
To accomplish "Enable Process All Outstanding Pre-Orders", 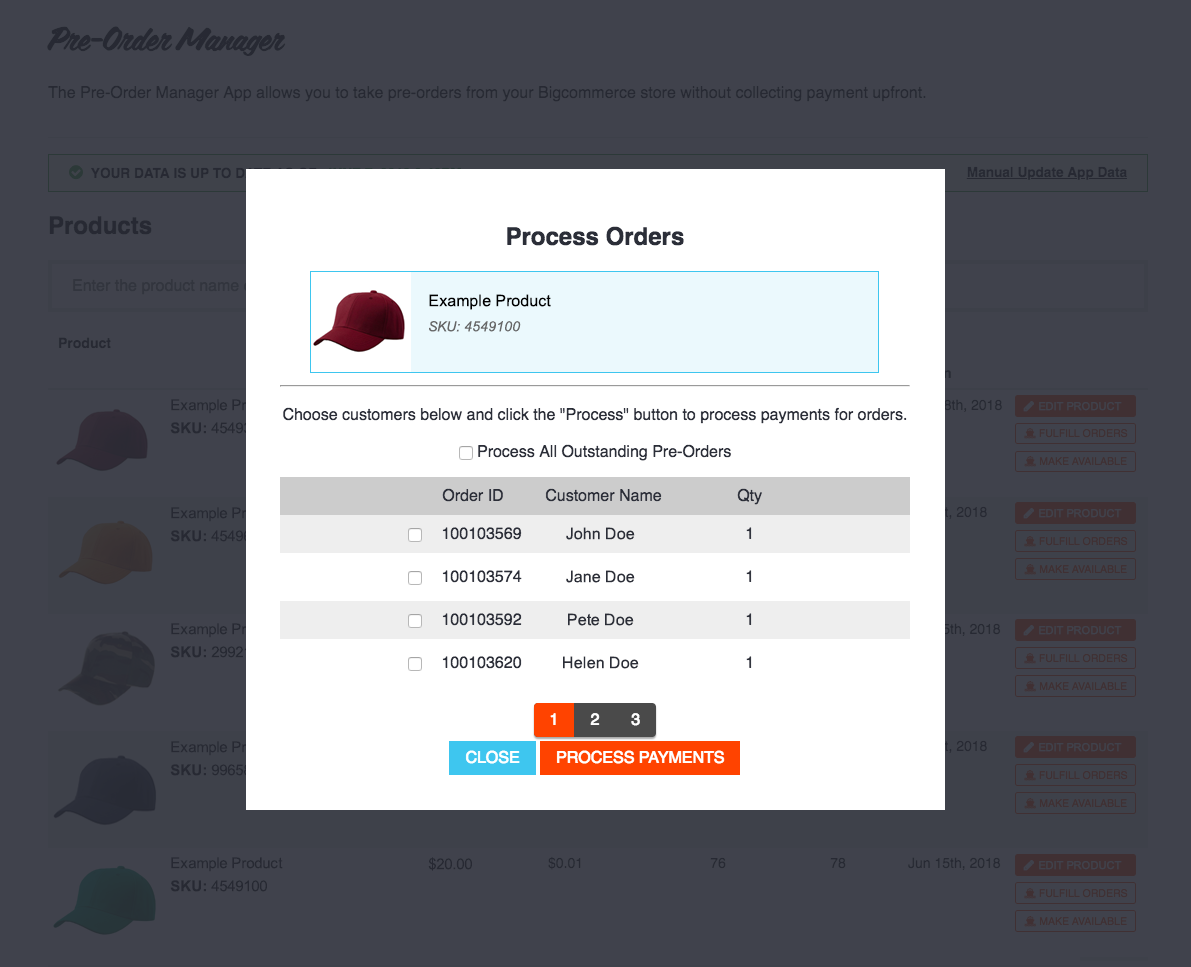I will pos(466,453).
